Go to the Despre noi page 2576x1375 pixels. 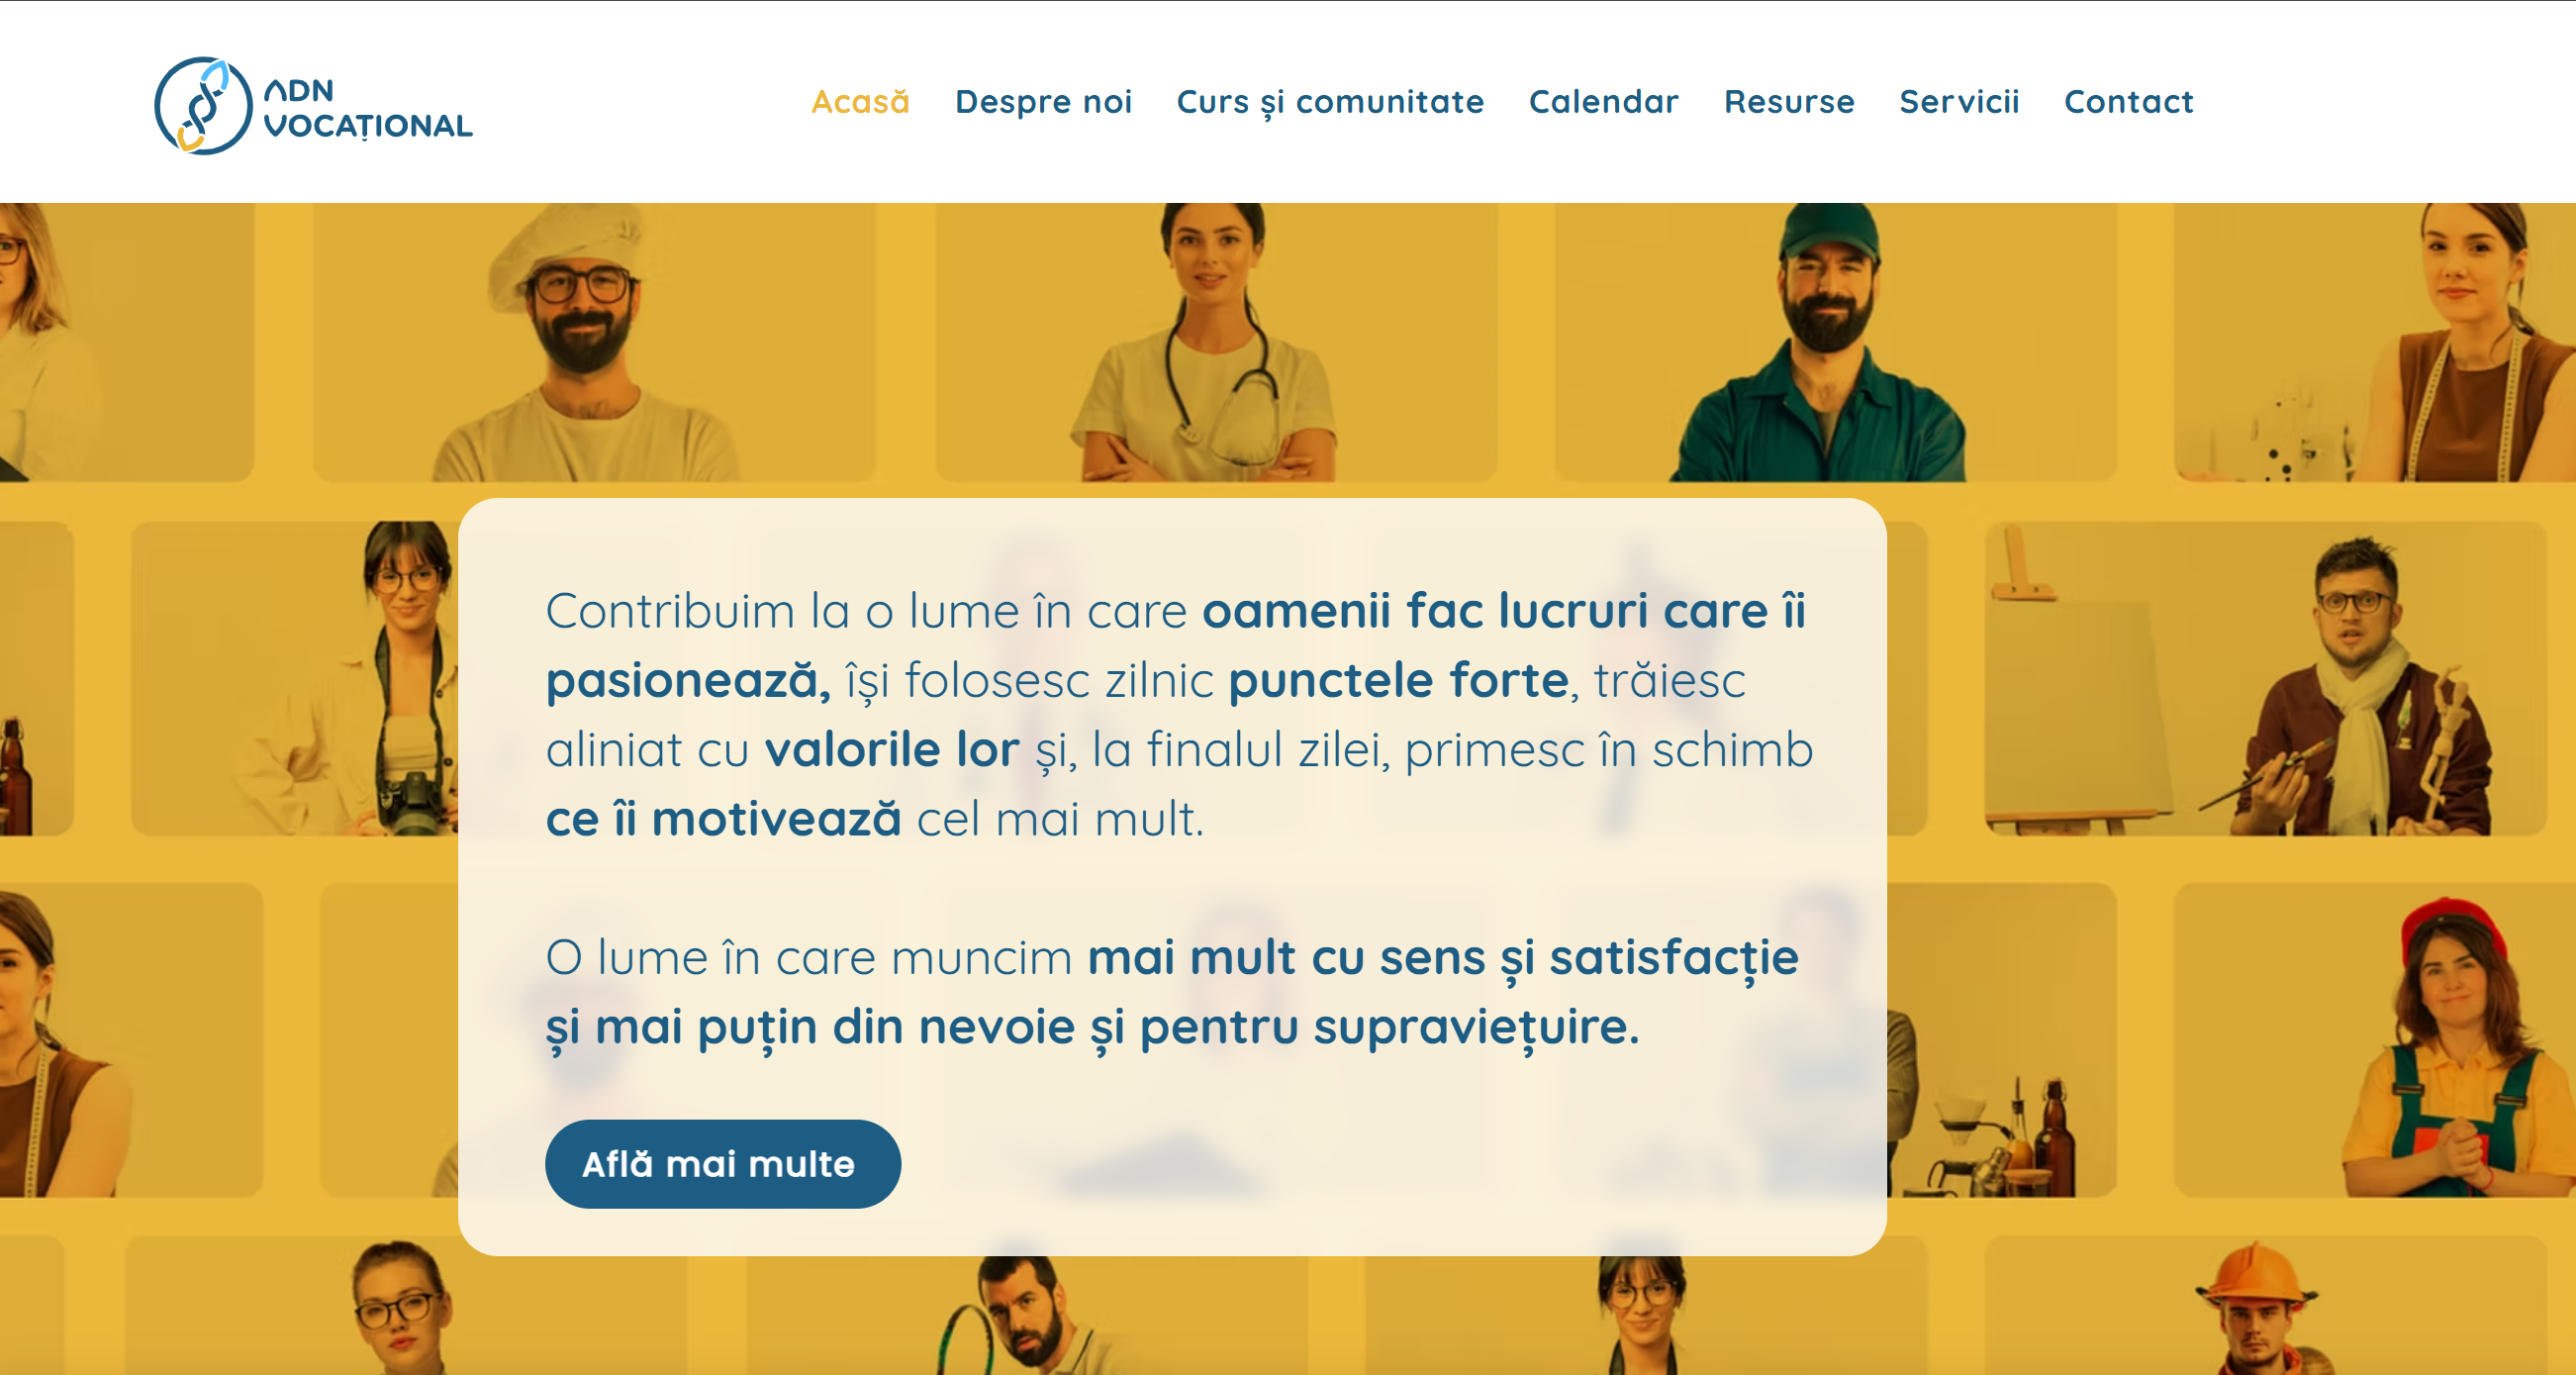(1043, 101)
